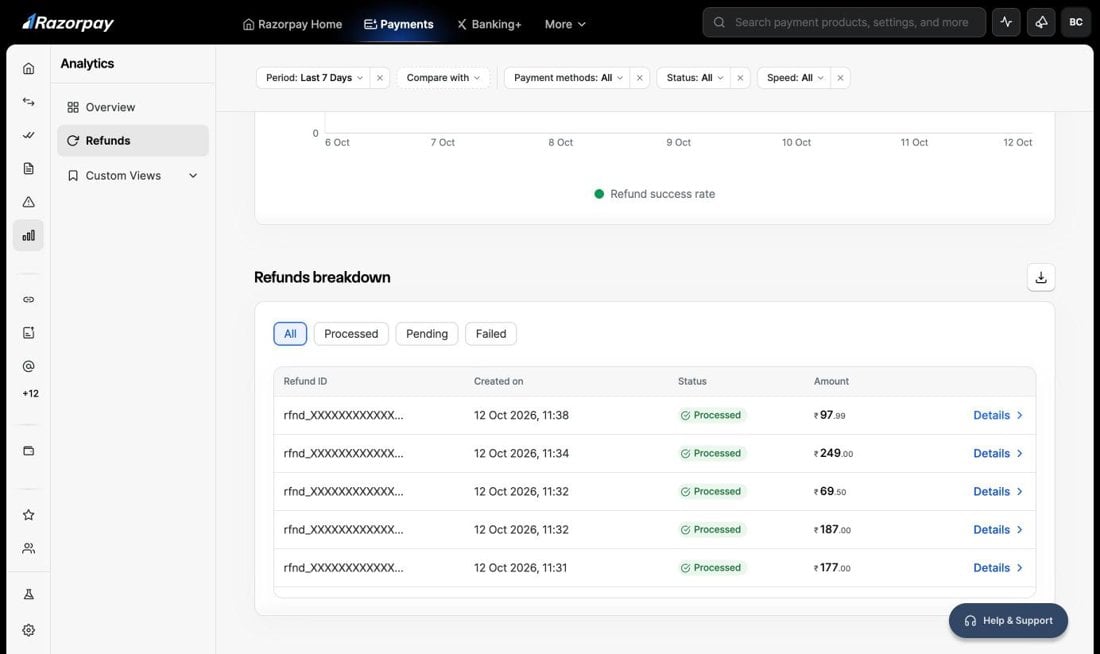This screenshot has width=1100, height=654.
Task: Toggle the Refund success rate legend
Action: pos(655,194)
